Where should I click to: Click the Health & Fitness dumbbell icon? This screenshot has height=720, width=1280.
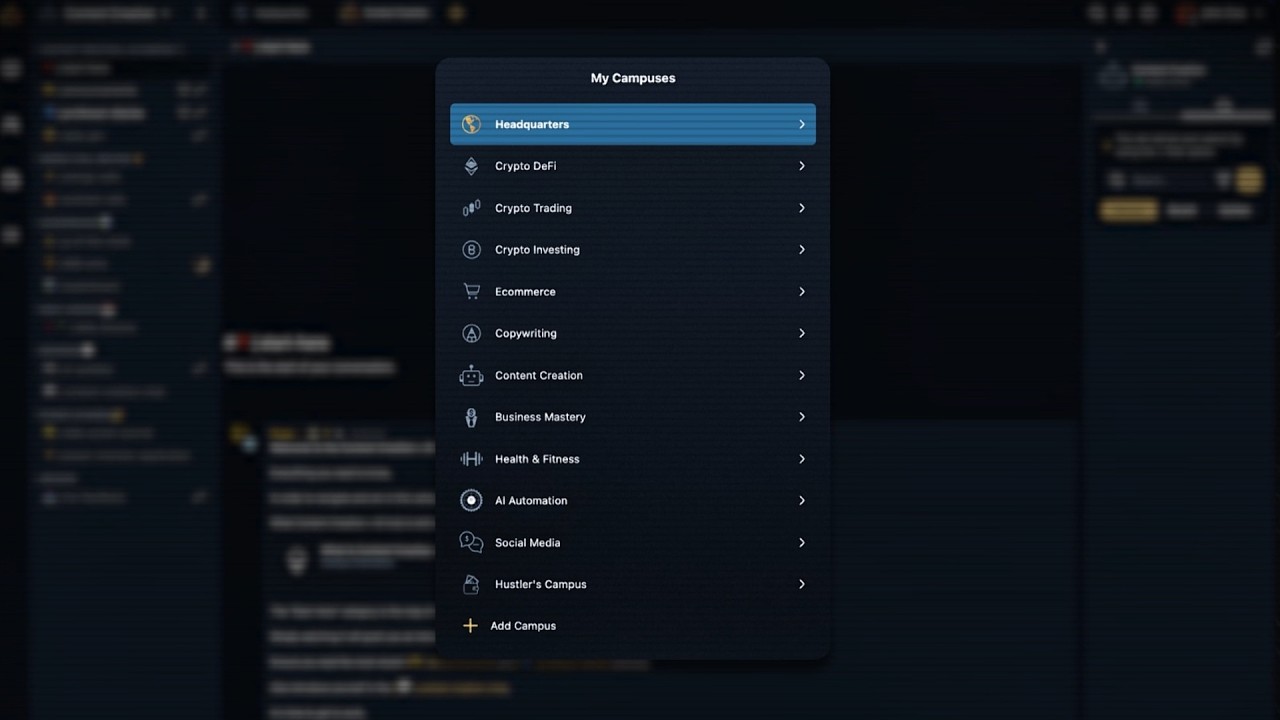click(471, 459)
